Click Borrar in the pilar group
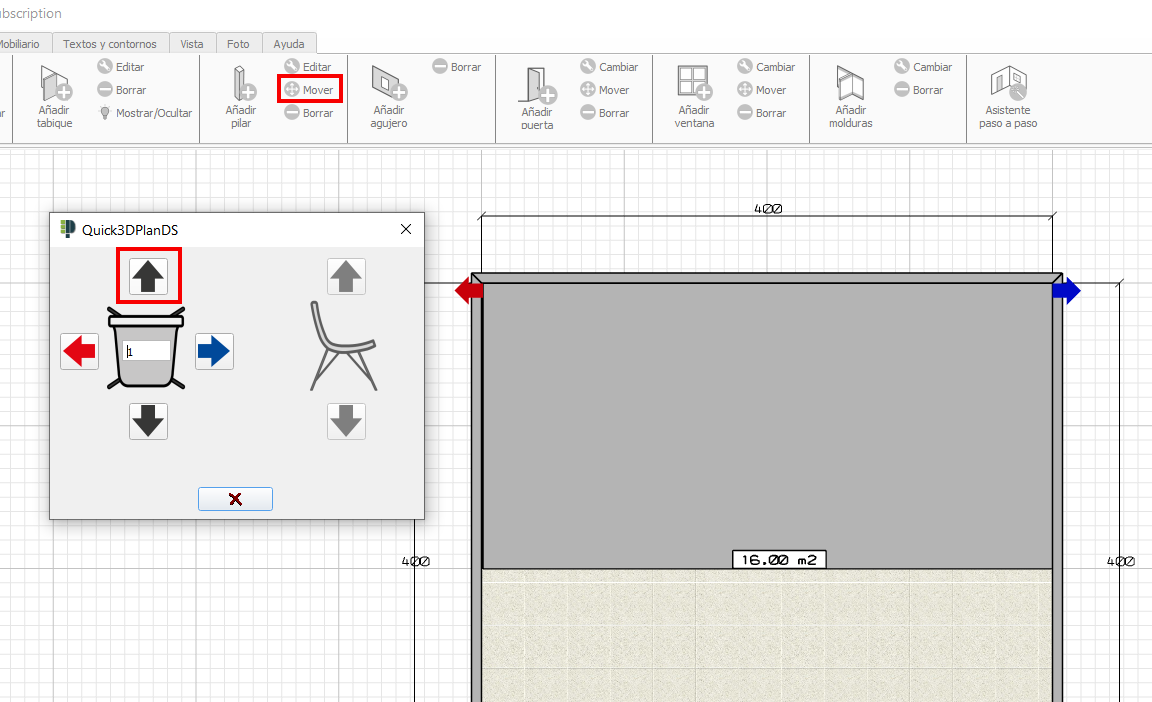This screenshot has width=1152, height=702. [x=309, y=113]
